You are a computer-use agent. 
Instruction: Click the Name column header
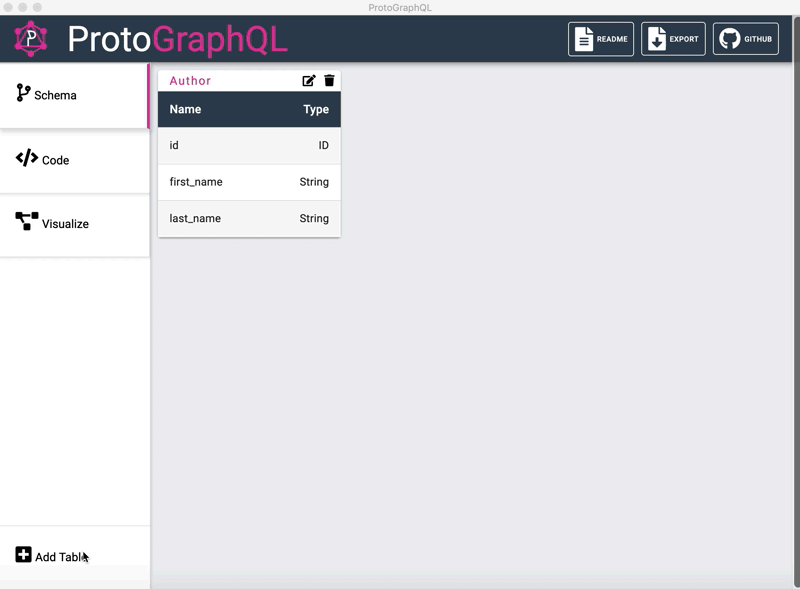(185, 109)
